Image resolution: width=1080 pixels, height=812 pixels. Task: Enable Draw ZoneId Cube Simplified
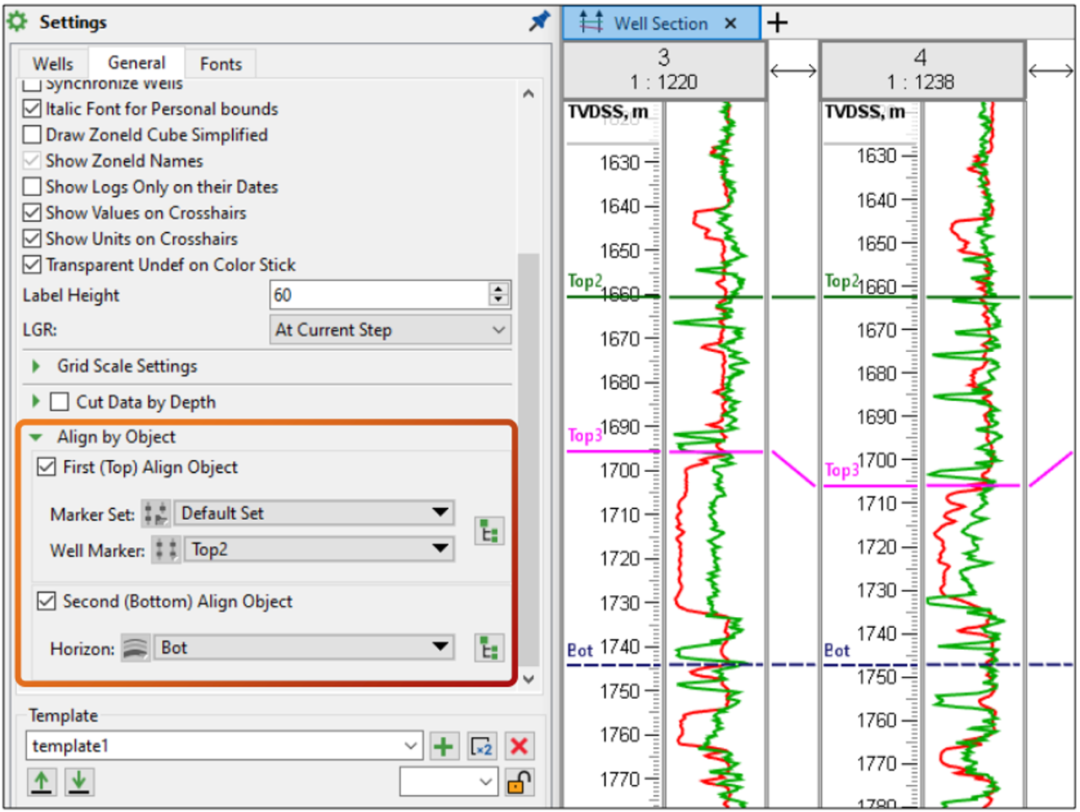[x=32, y=135]
